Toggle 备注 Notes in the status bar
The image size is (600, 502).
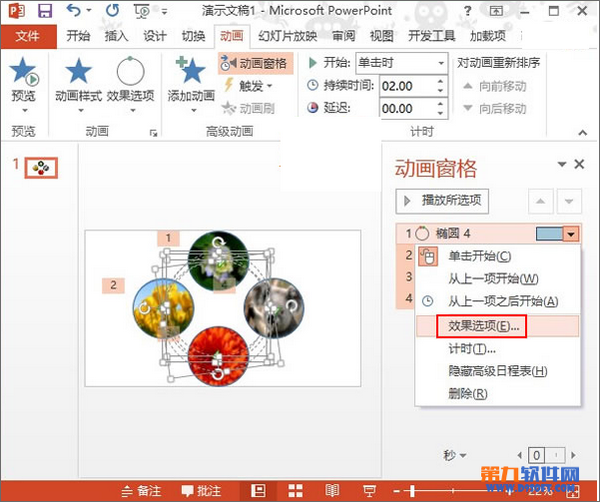pyautogui.click(x=142, y=491)
